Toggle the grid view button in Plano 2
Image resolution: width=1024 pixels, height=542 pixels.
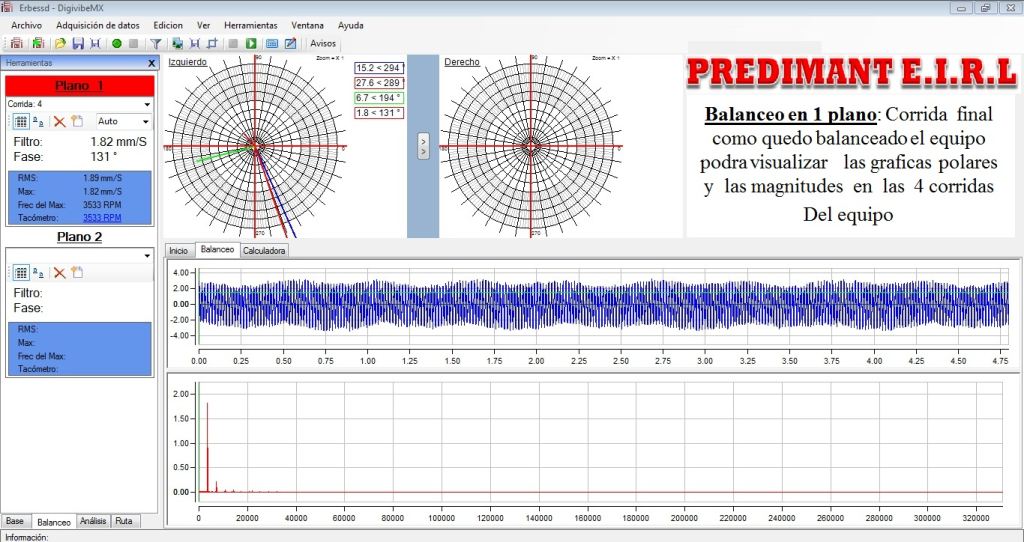[x=20, y=272]
